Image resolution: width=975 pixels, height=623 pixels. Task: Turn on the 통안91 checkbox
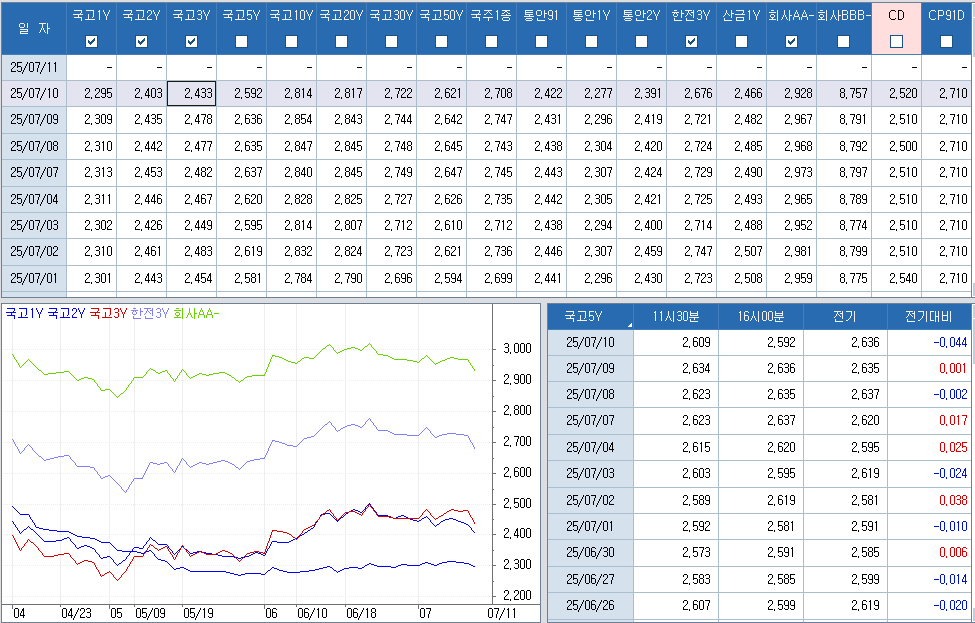point(542,41)
